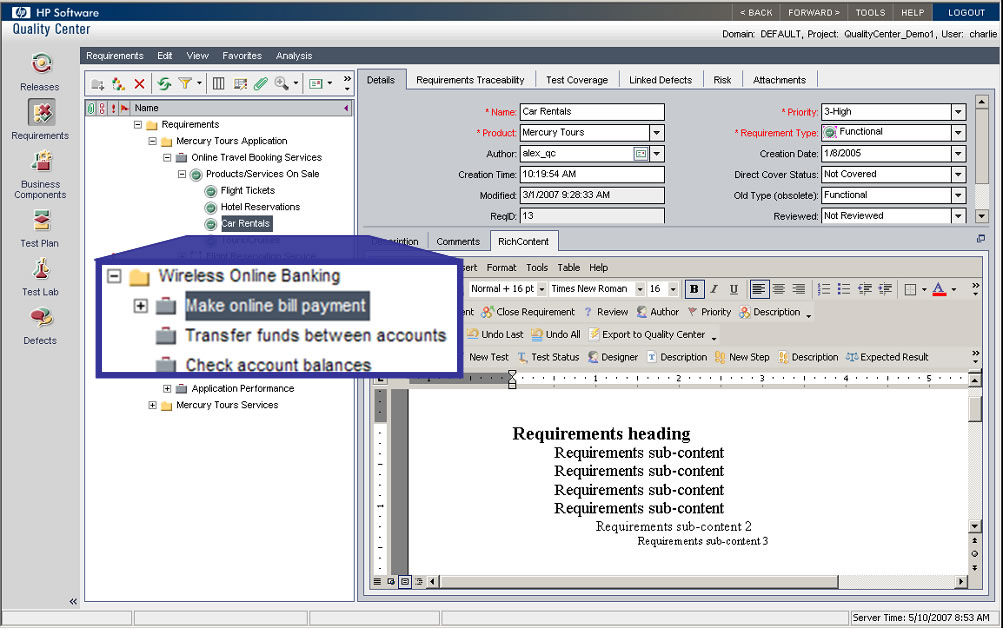Collapse the Products/Services On Sale node

182,174
